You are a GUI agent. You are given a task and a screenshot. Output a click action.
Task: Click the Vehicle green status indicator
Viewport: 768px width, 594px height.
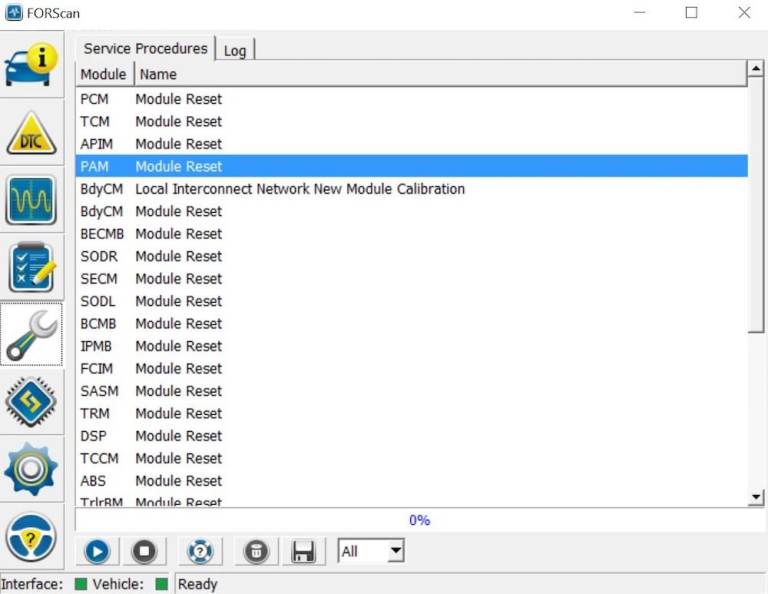(162, 584)
